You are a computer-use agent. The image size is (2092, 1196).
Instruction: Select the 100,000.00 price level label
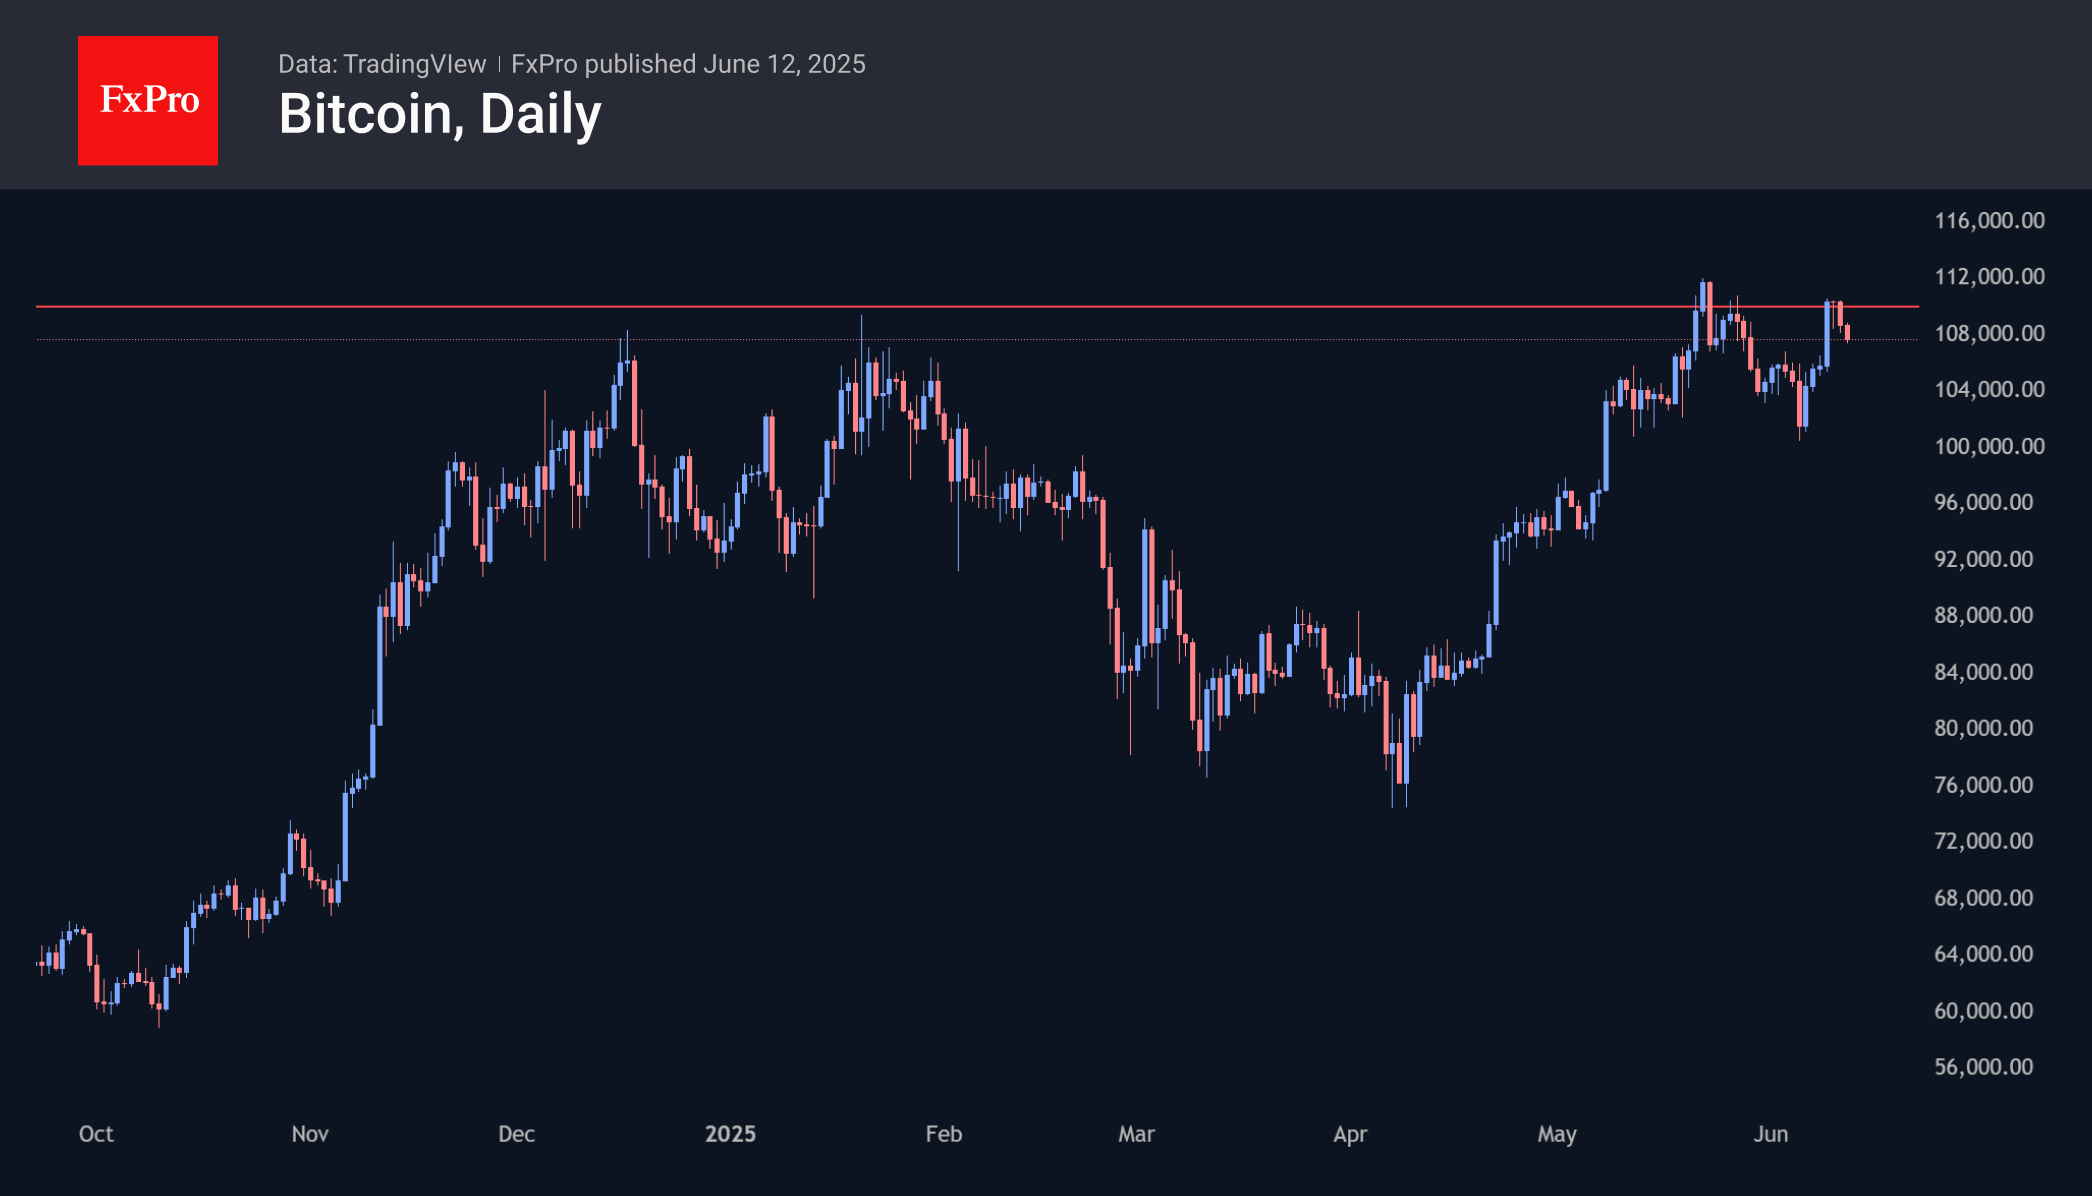[1989, 447]
